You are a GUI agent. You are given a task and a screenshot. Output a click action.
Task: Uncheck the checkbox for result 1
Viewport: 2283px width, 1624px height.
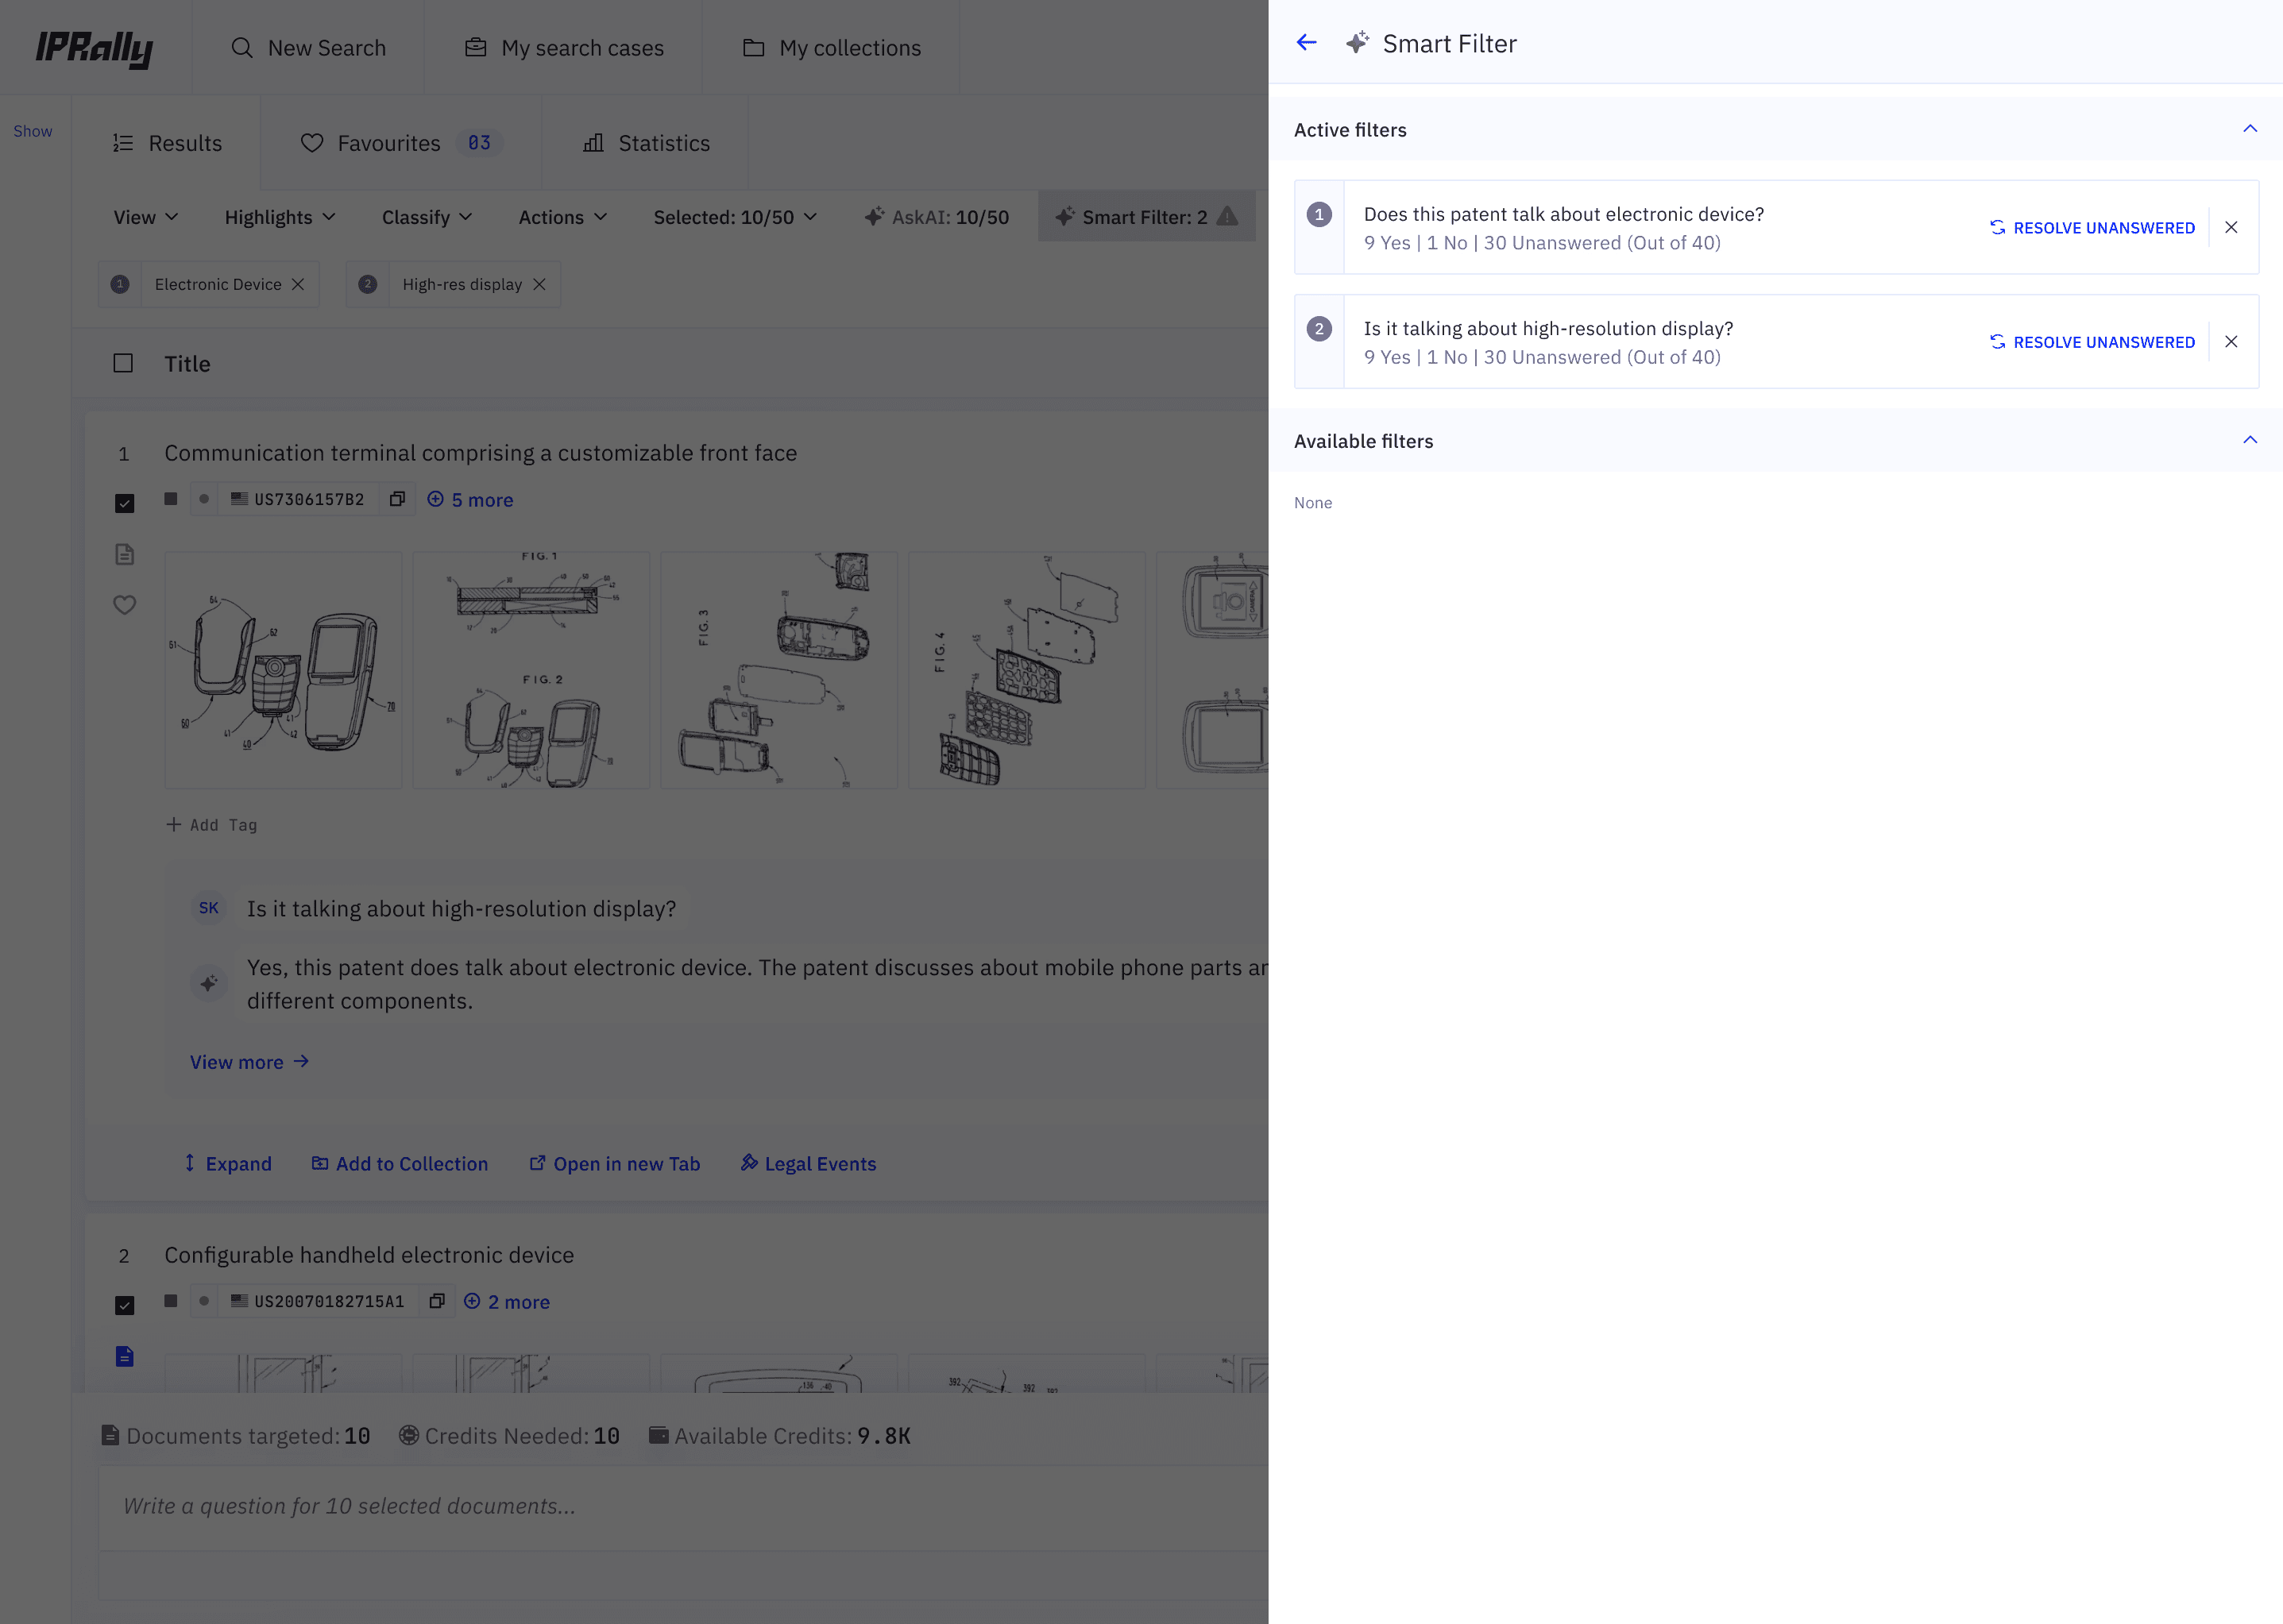124,503
